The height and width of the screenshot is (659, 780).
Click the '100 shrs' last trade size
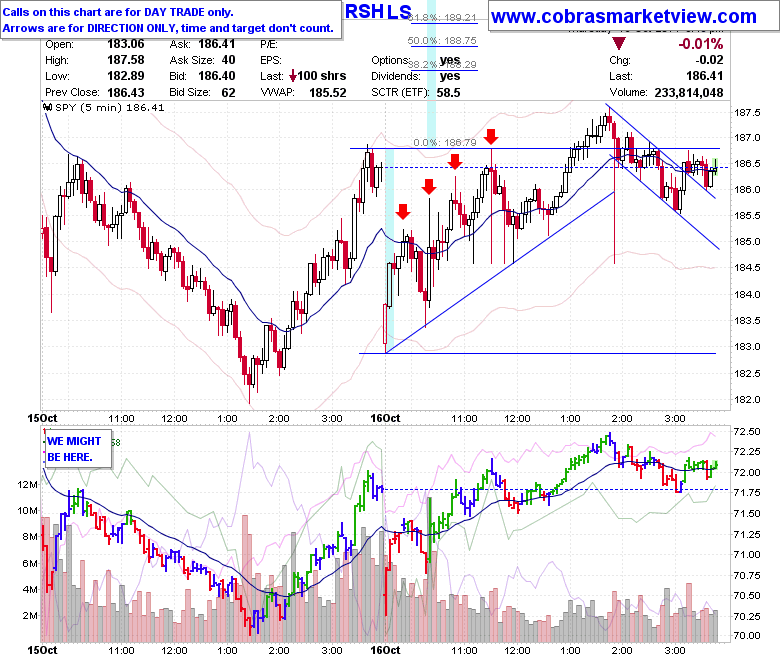coord(322,76)
